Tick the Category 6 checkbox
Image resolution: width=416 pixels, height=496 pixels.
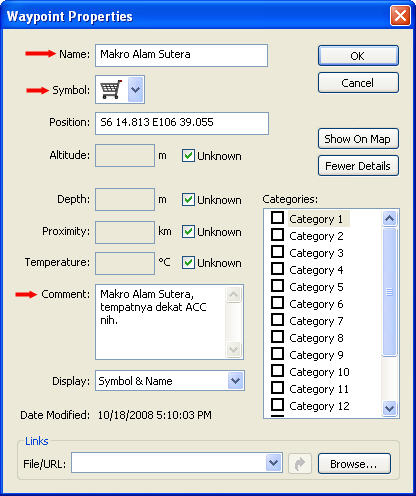(x=277, y=303)
